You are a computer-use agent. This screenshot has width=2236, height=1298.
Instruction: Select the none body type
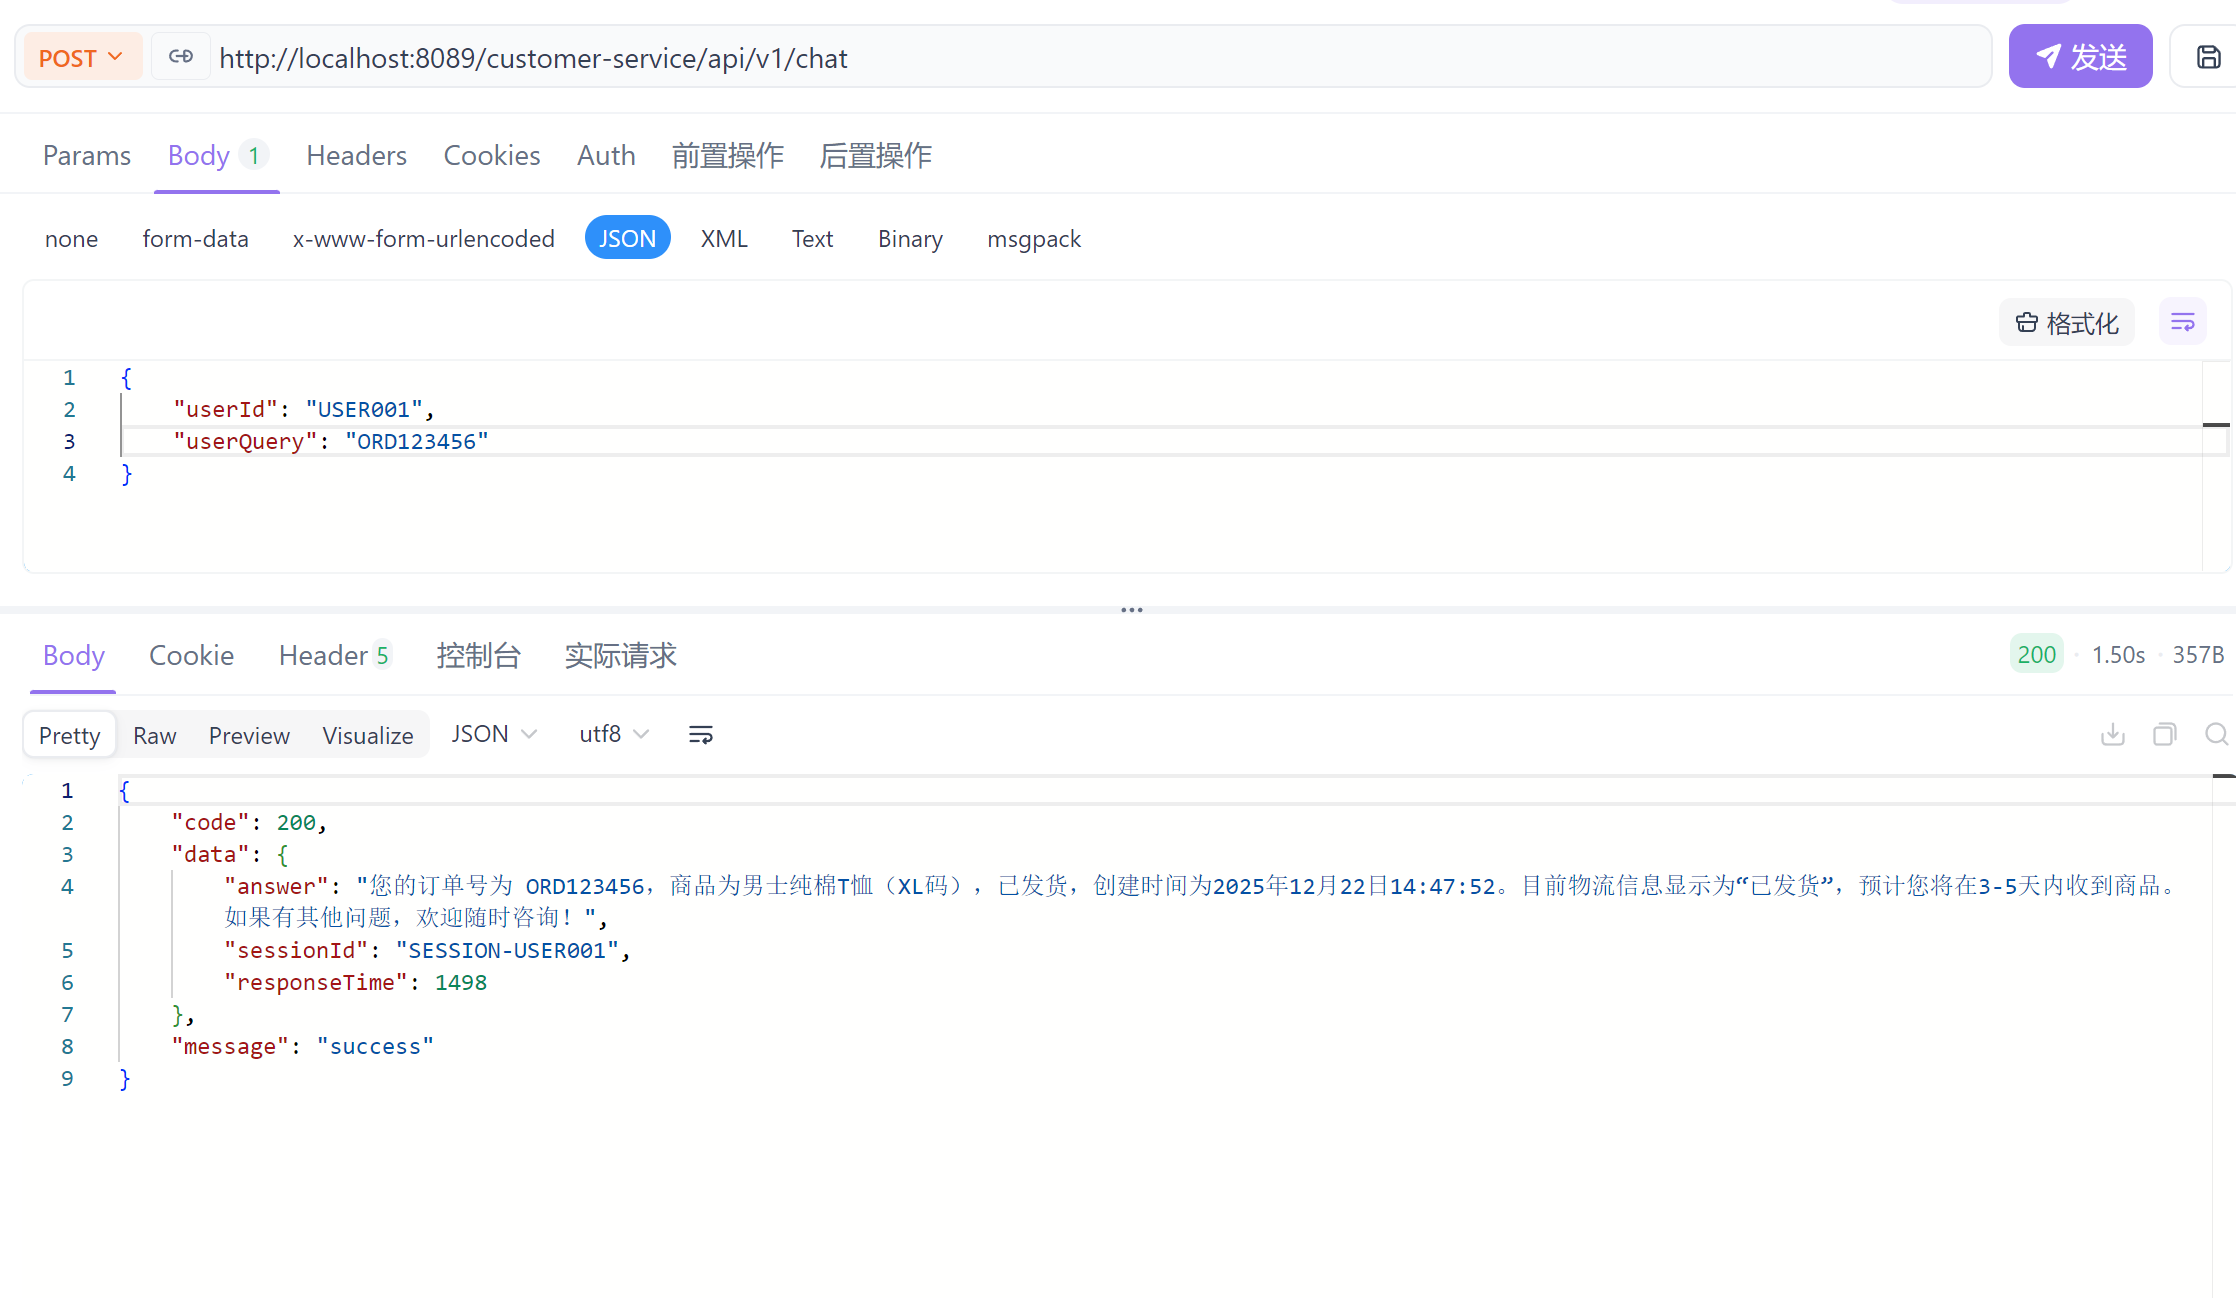tap(71, 239)
